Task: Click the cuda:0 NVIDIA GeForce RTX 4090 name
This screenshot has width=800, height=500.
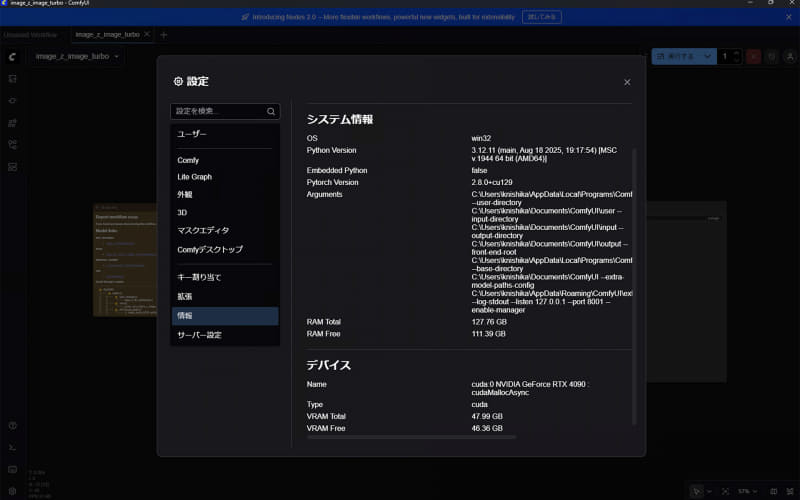Action: click(x=530, y=388)
